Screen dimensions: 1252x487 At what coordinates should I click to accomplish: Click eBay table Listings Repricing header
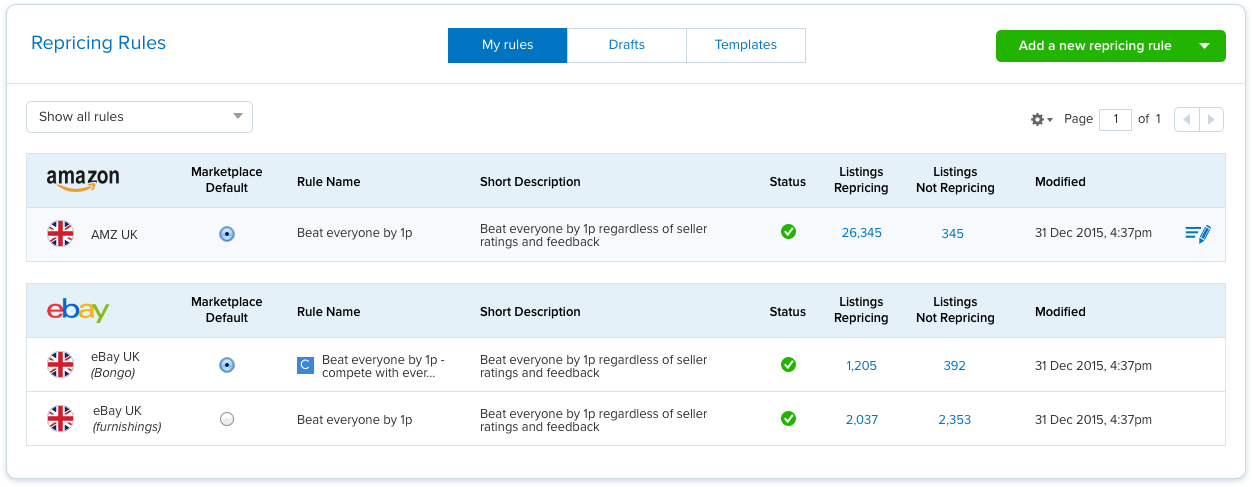pos(861,310)
